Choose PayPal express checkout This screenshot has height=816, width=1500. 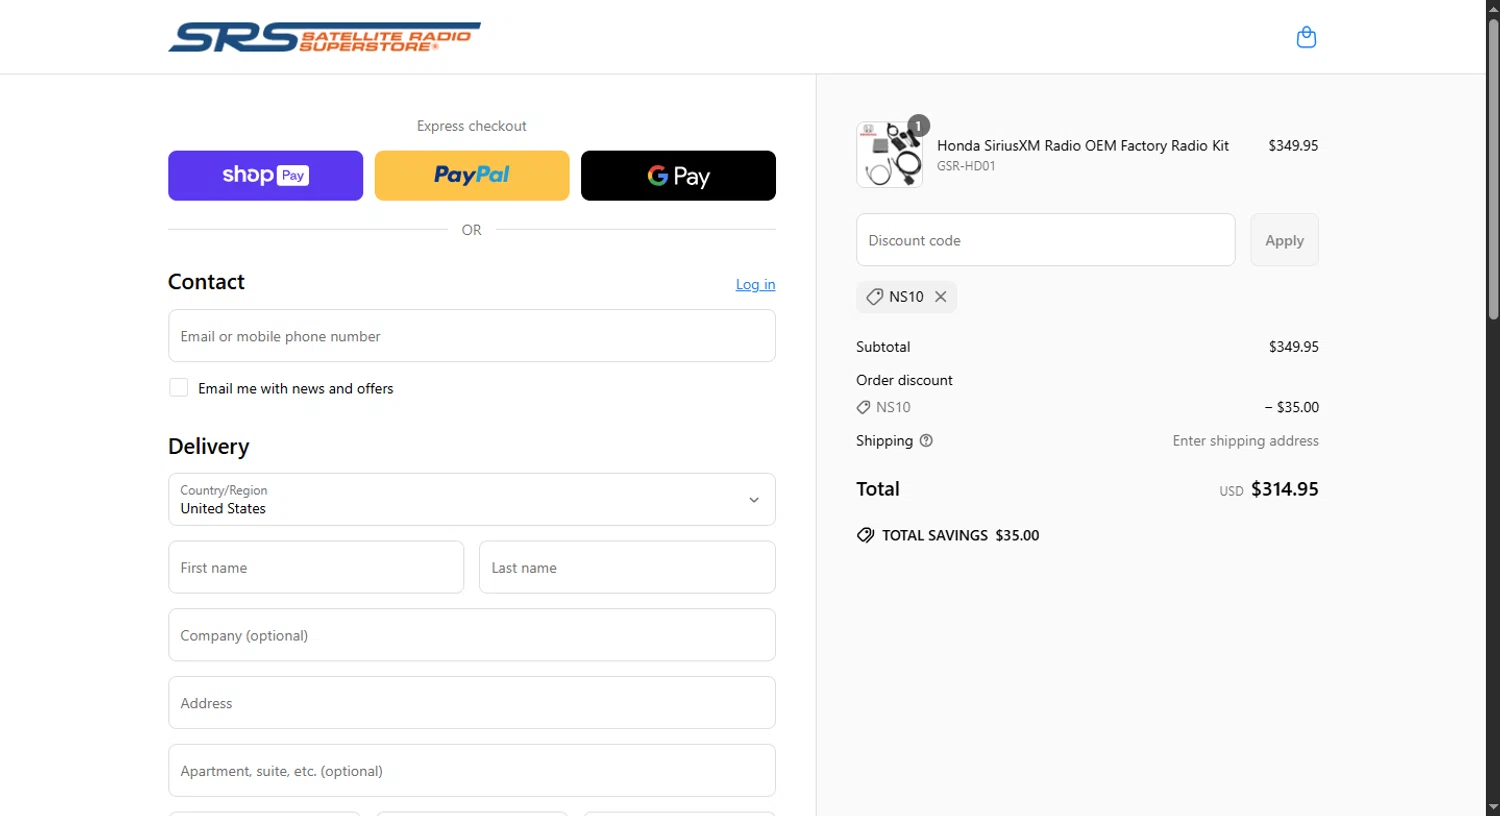(x=472, y=176)
